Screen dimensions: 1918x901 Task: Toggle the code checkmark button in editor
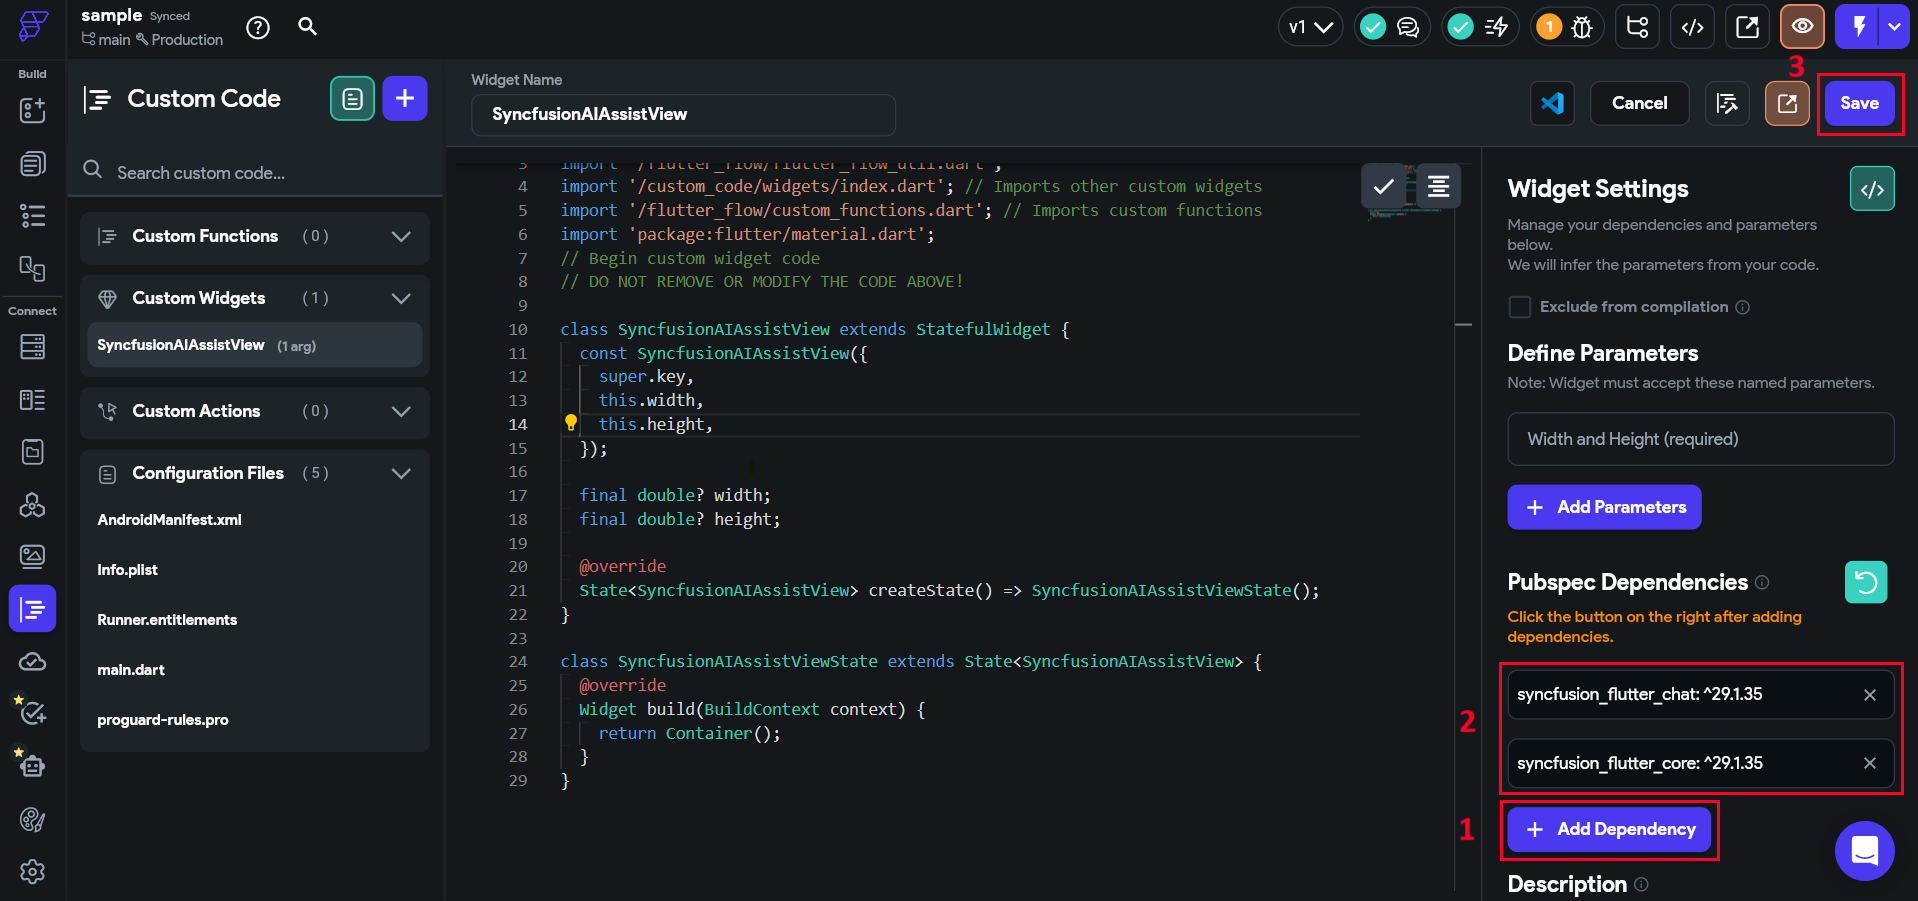tap(1384, 186)
